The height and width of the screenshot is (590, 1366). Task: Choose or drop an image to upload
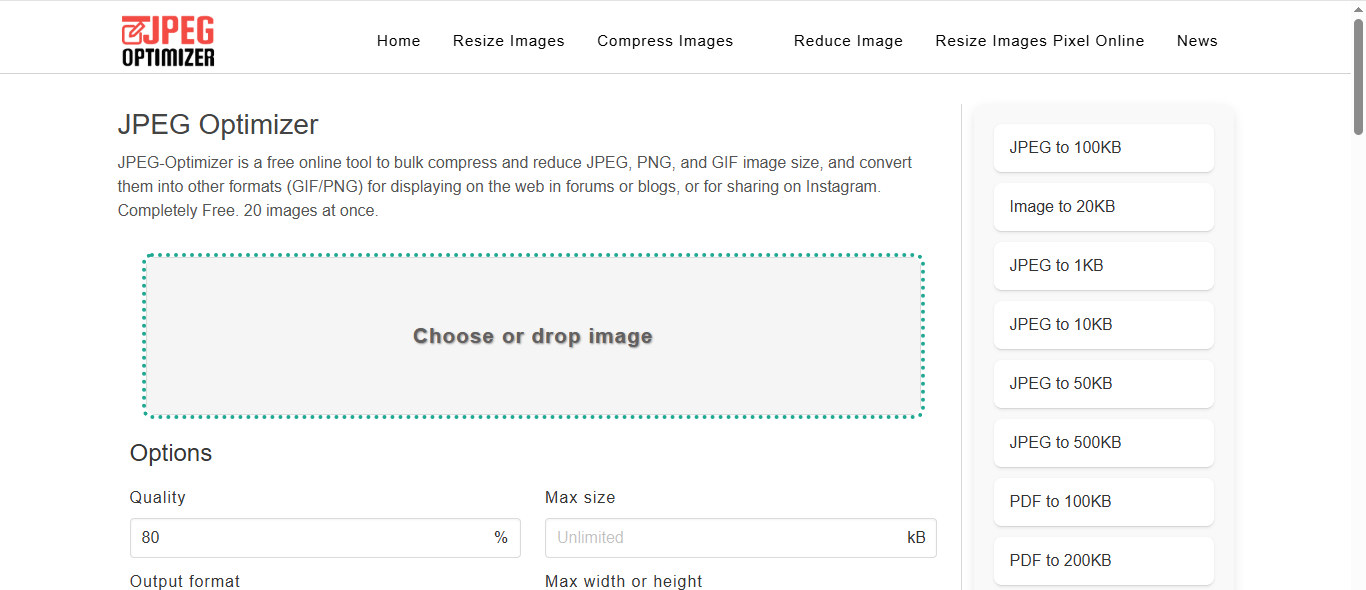(533, 336)
